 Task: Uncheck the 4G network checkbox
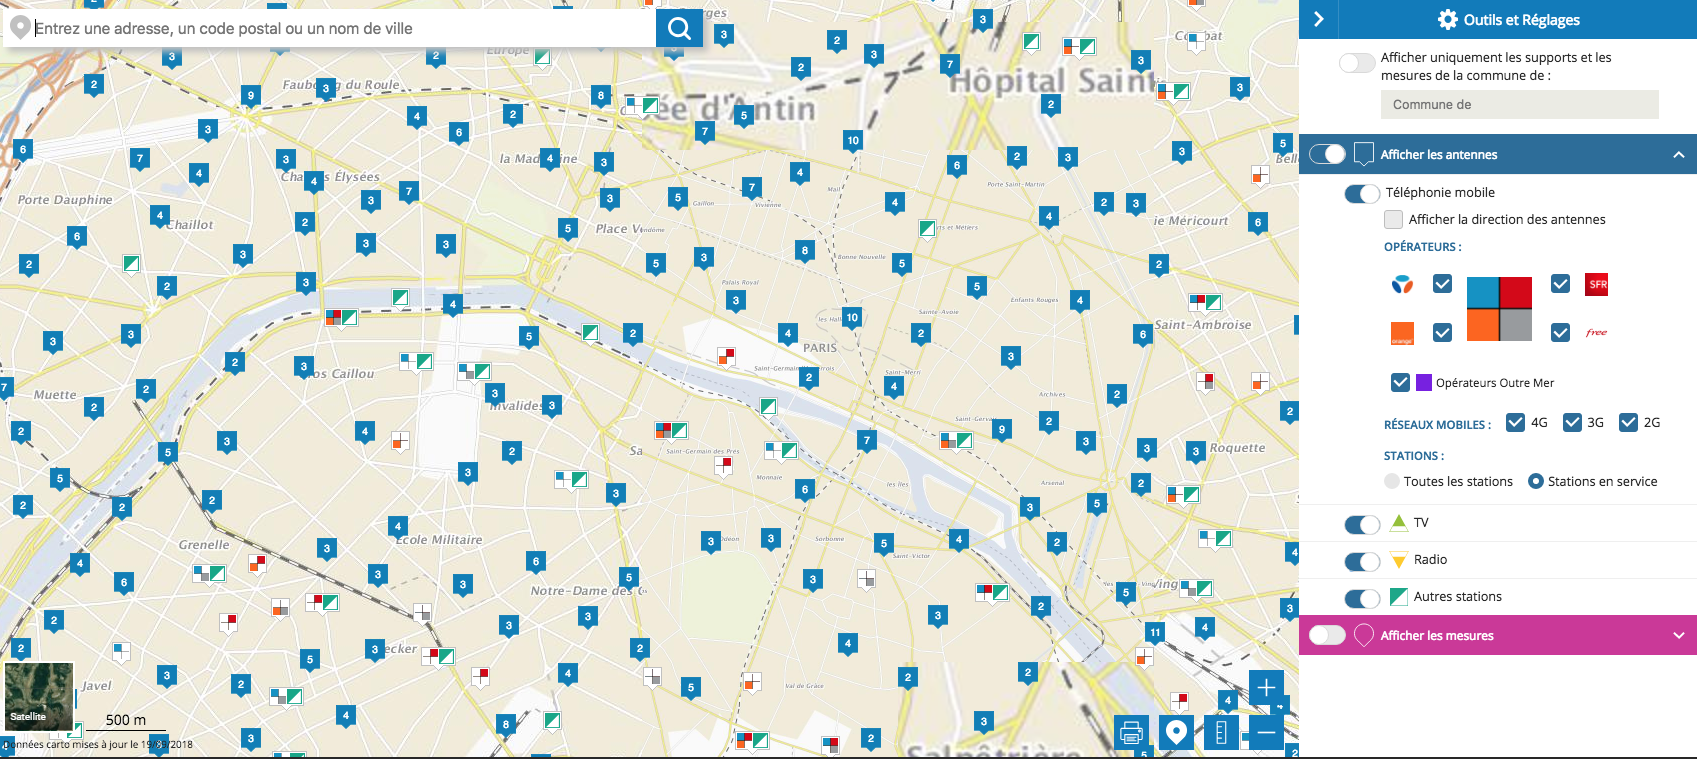click(x=1515, y=423)
